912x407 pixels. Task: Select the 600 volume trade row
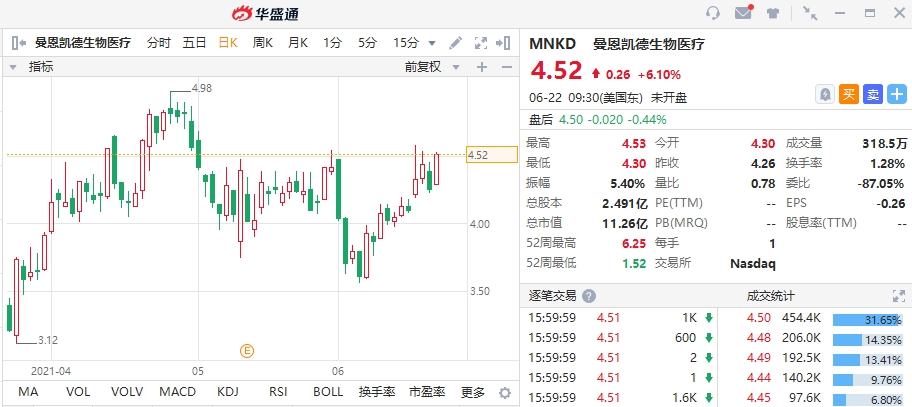coord(620,338)
